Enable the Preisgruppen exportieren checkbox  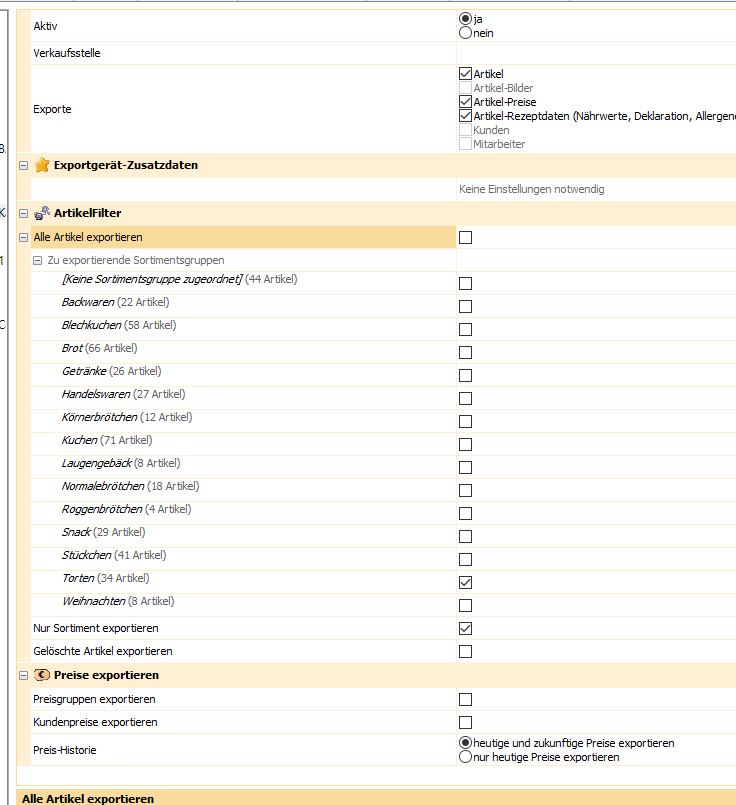pyautogui.click(x=465, y=700)
